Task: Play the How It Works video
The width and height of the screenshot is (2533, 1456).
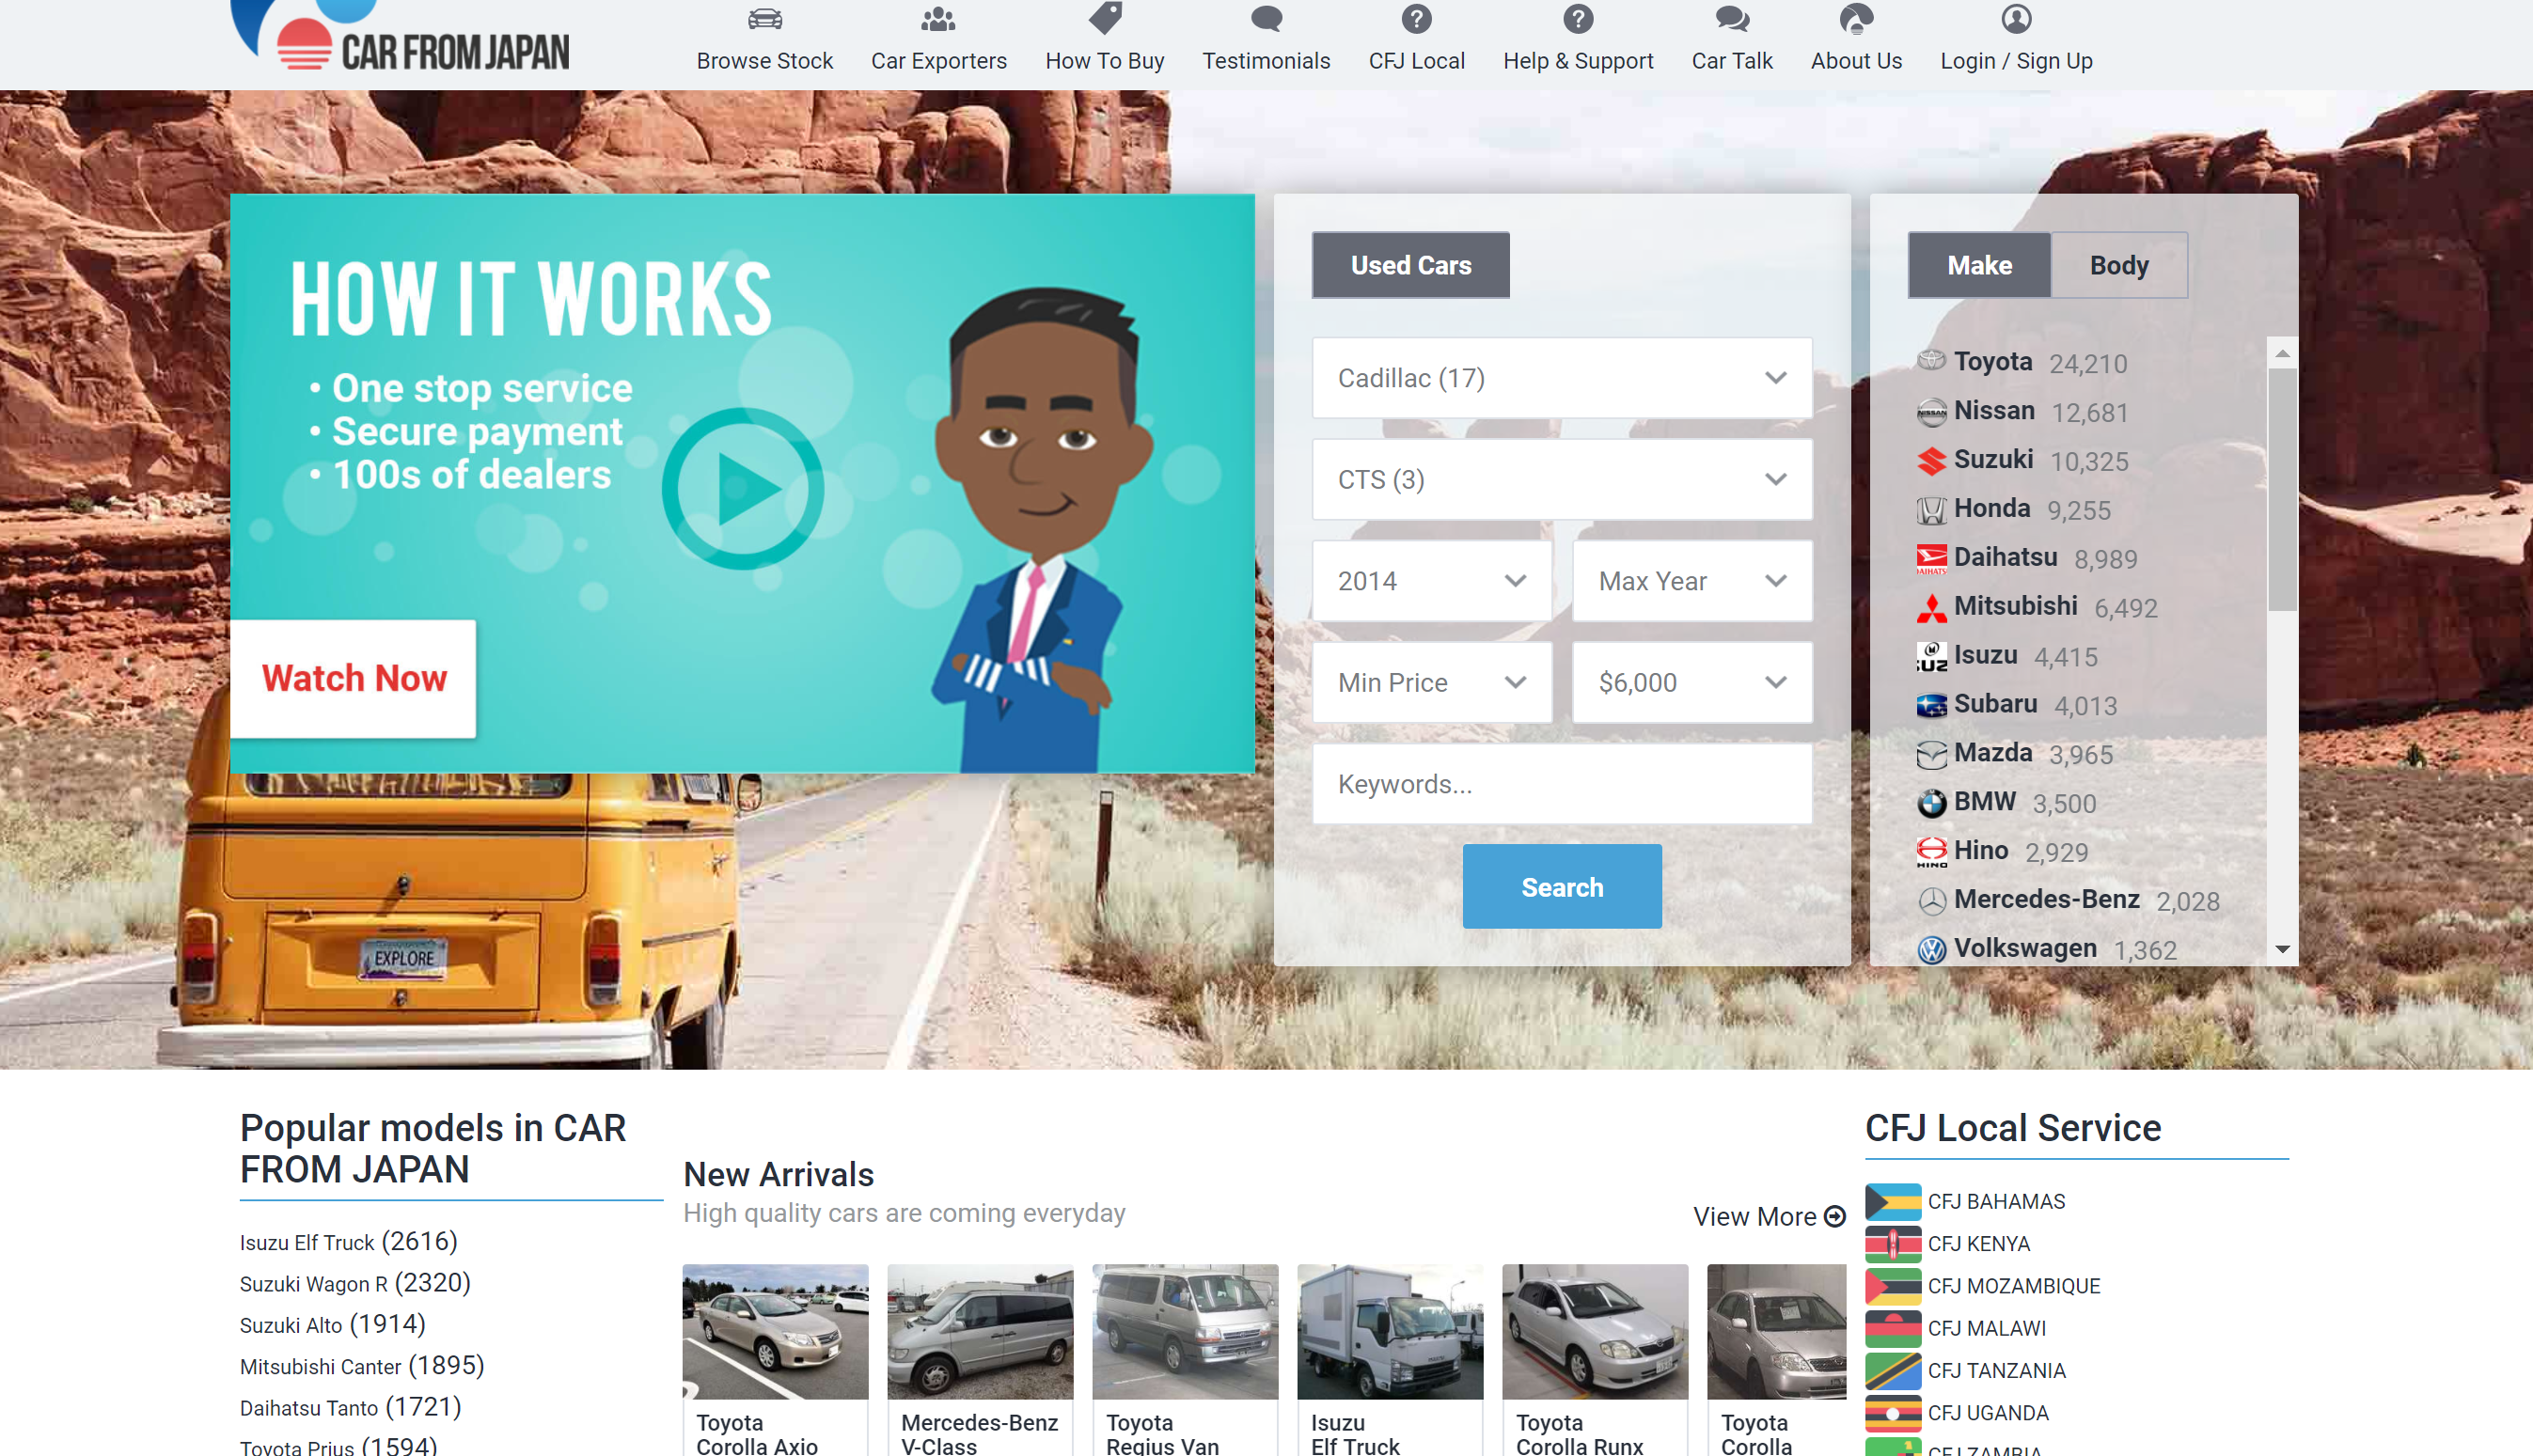Action: (742, 488)
